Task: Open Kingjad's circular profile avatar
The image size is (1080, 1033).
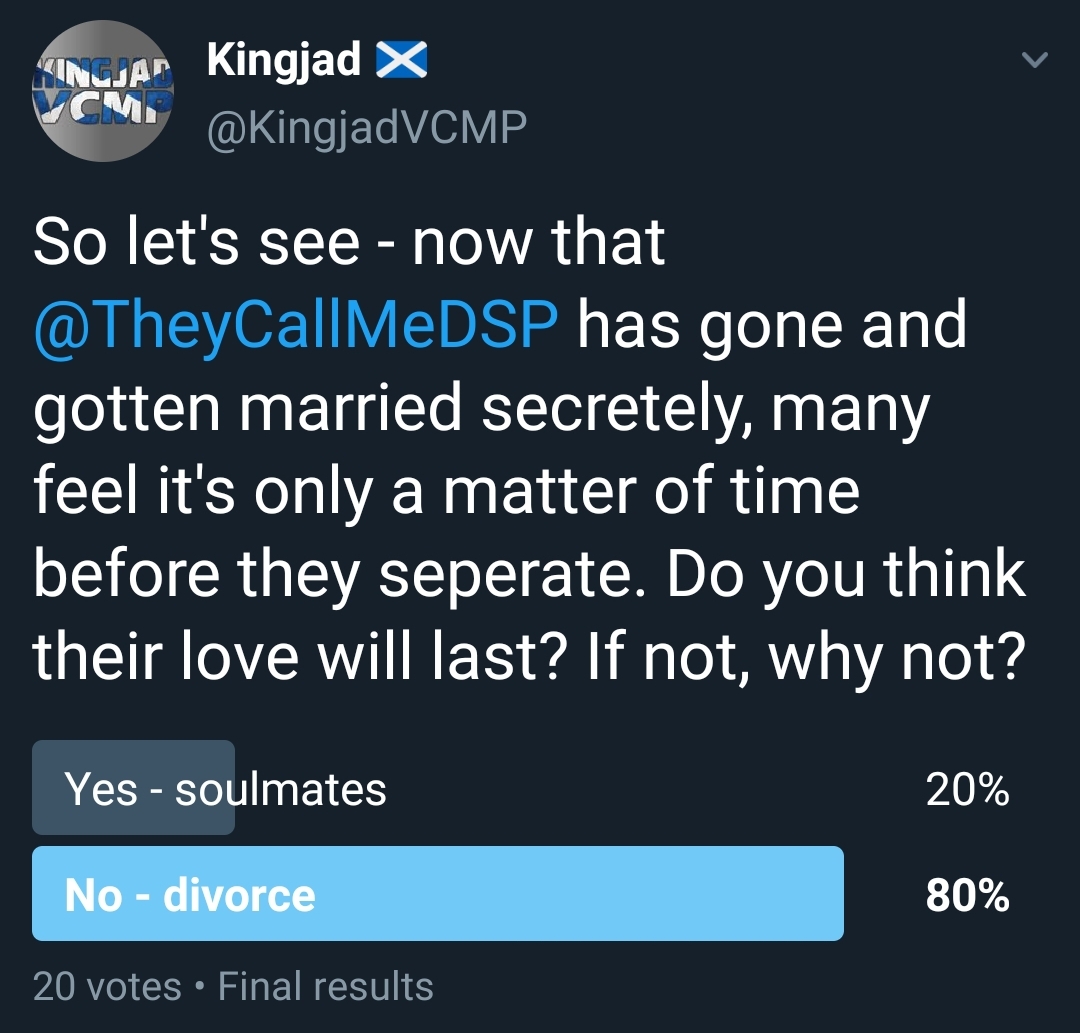Action: (x=103, y=91)
